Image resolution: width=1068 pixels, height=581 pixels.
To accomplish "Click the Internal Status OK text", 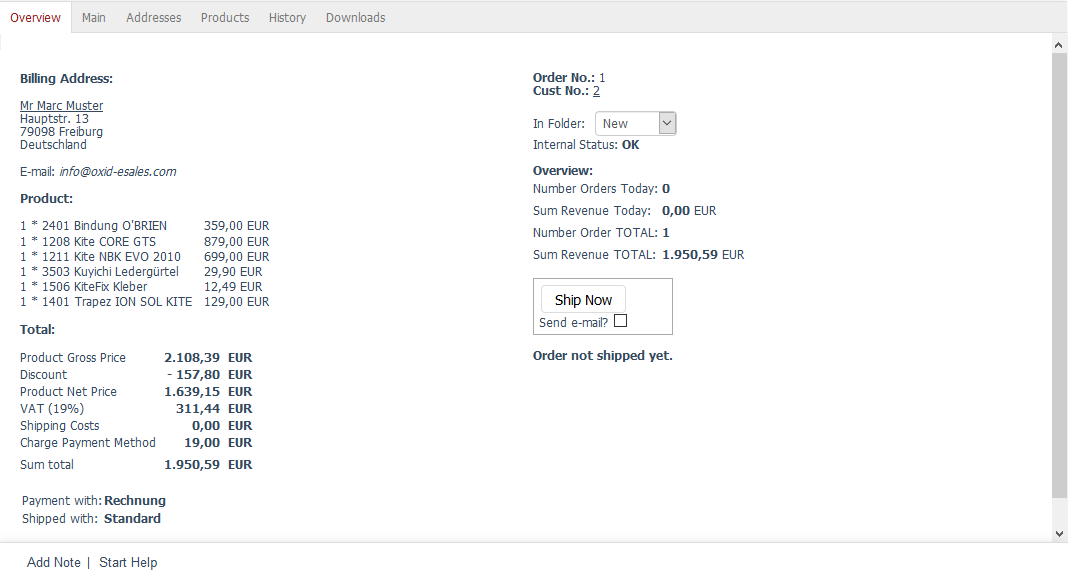I will point(586,144).
